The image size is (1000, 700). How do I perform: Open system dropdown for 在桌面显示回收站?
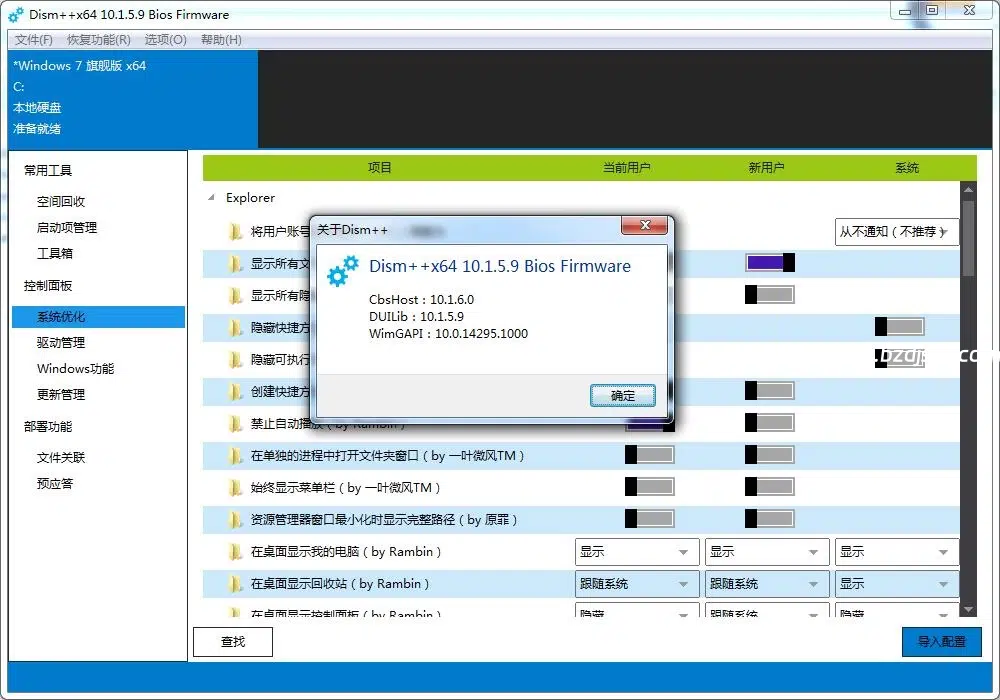[x=897, y=584]
